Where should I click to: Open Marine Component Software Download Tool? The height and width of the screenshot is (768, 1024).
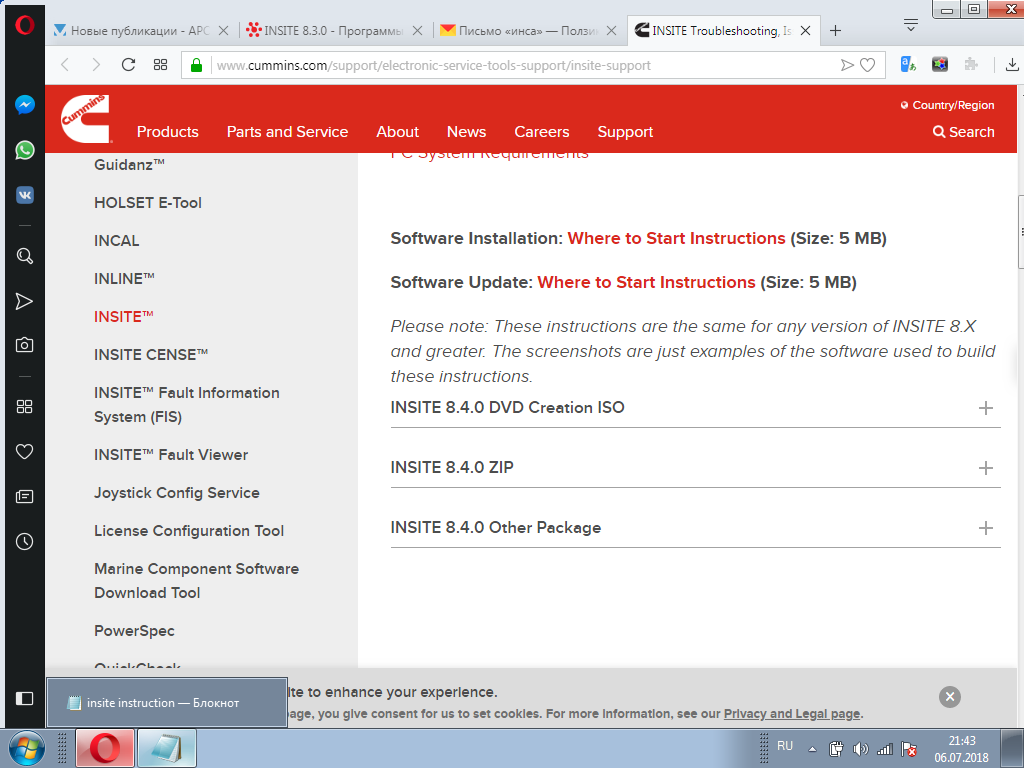(x=197, y=581)
